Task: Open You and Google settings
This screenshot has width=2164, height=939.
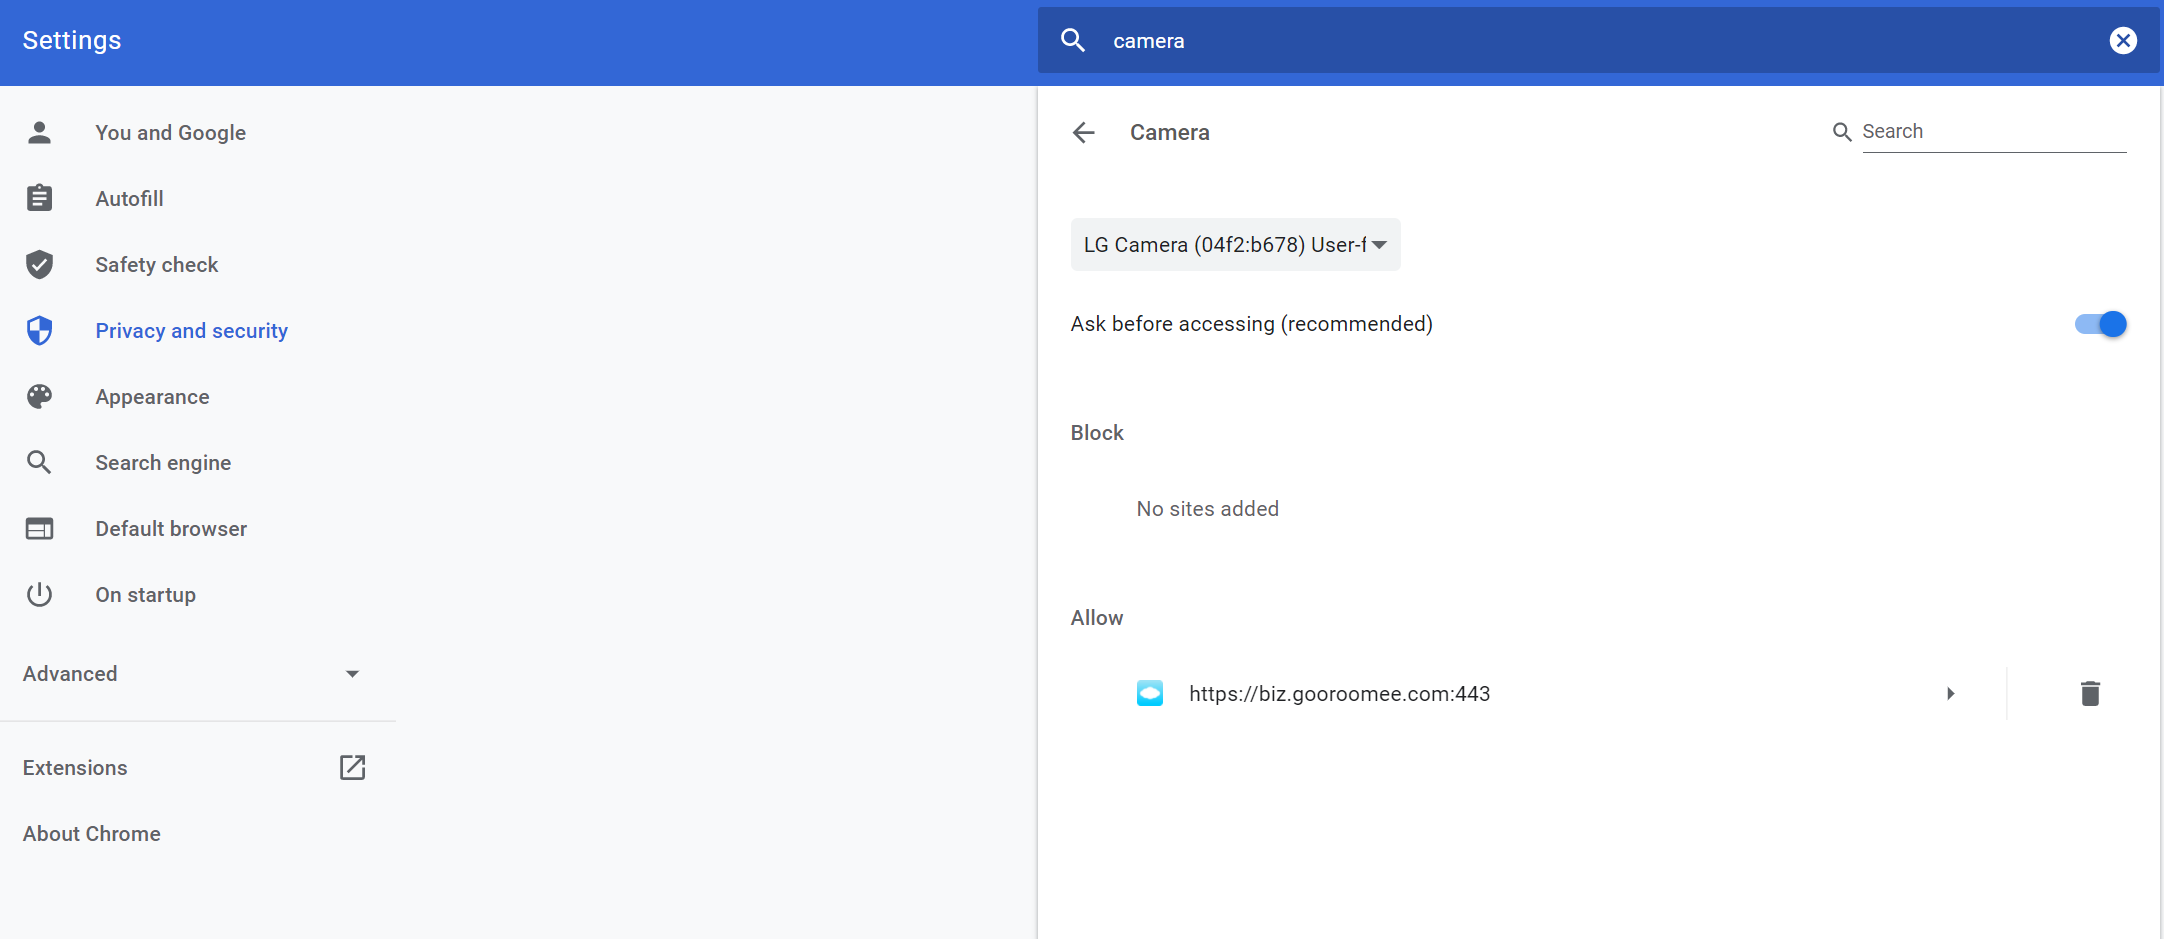Action: [170, 133]
